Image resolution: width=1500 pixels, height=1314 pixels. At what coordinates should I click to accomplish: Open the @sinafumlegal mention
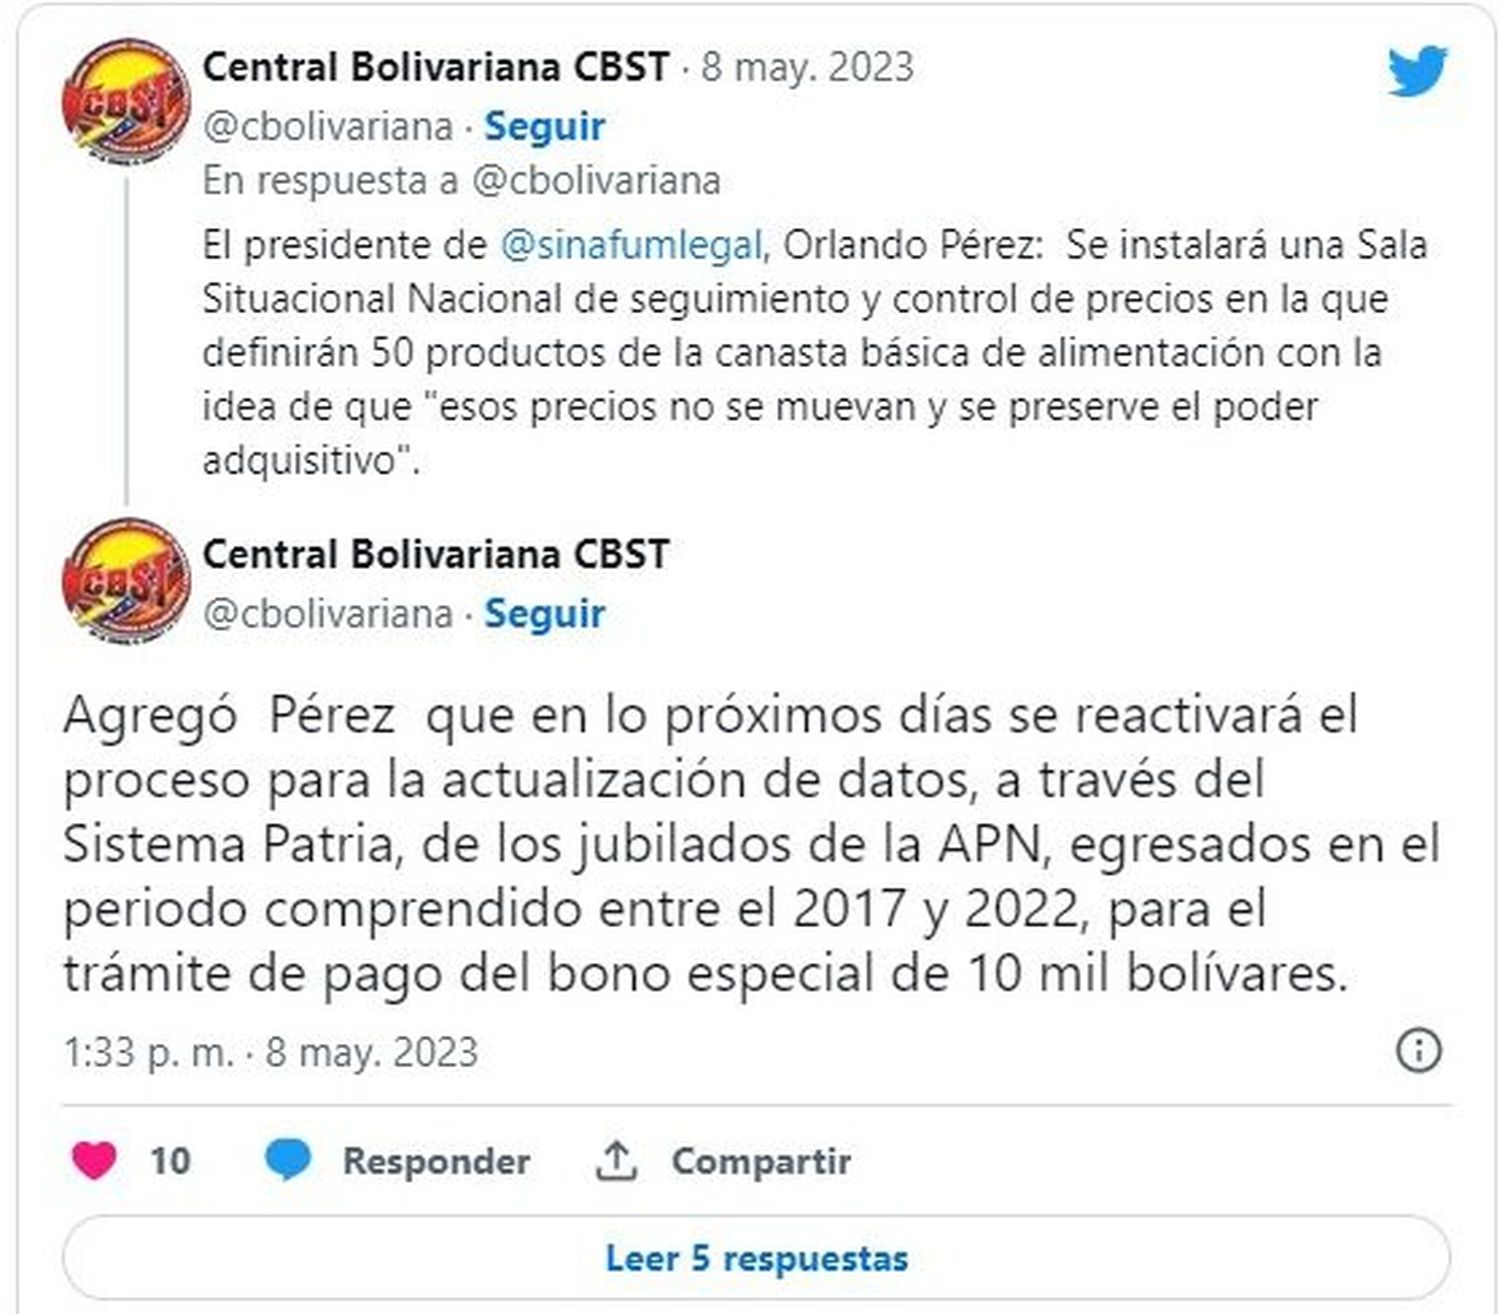pos(631,245)
